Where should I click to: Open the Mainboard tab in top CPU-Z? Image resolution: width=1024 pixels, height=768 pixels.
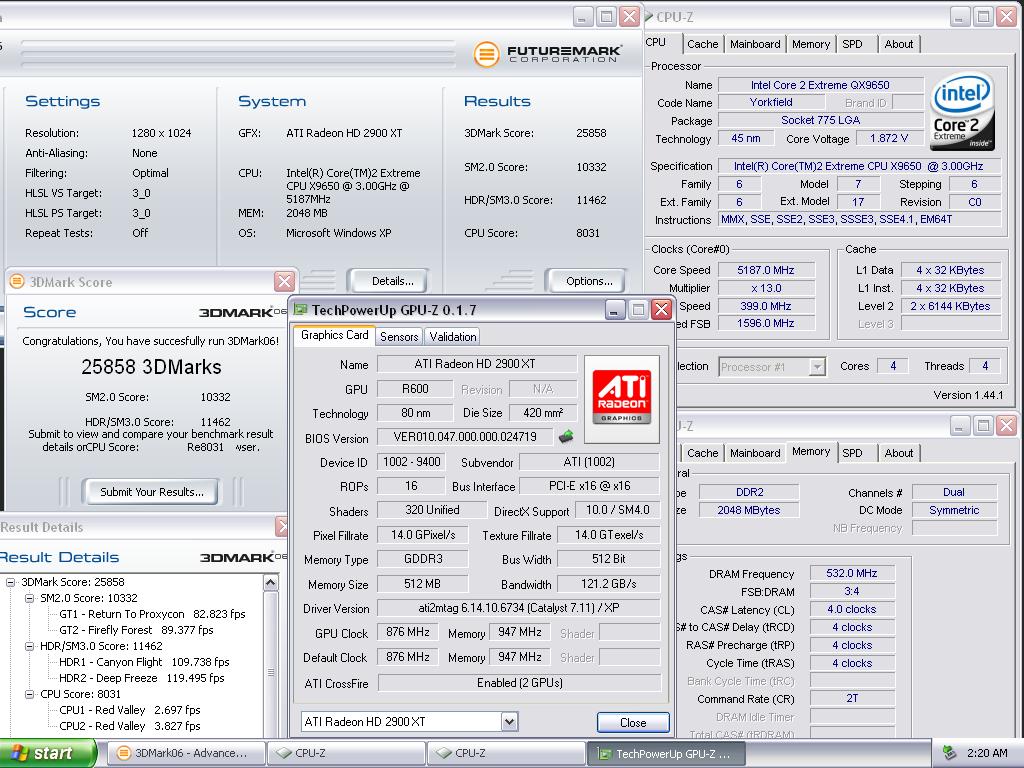click(755, 44)
